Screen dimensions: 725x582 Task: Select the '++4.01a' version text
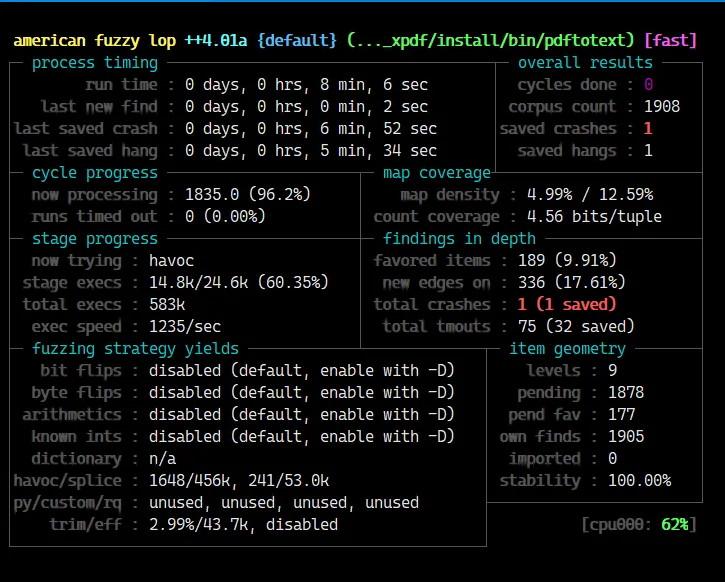[216, 41]
